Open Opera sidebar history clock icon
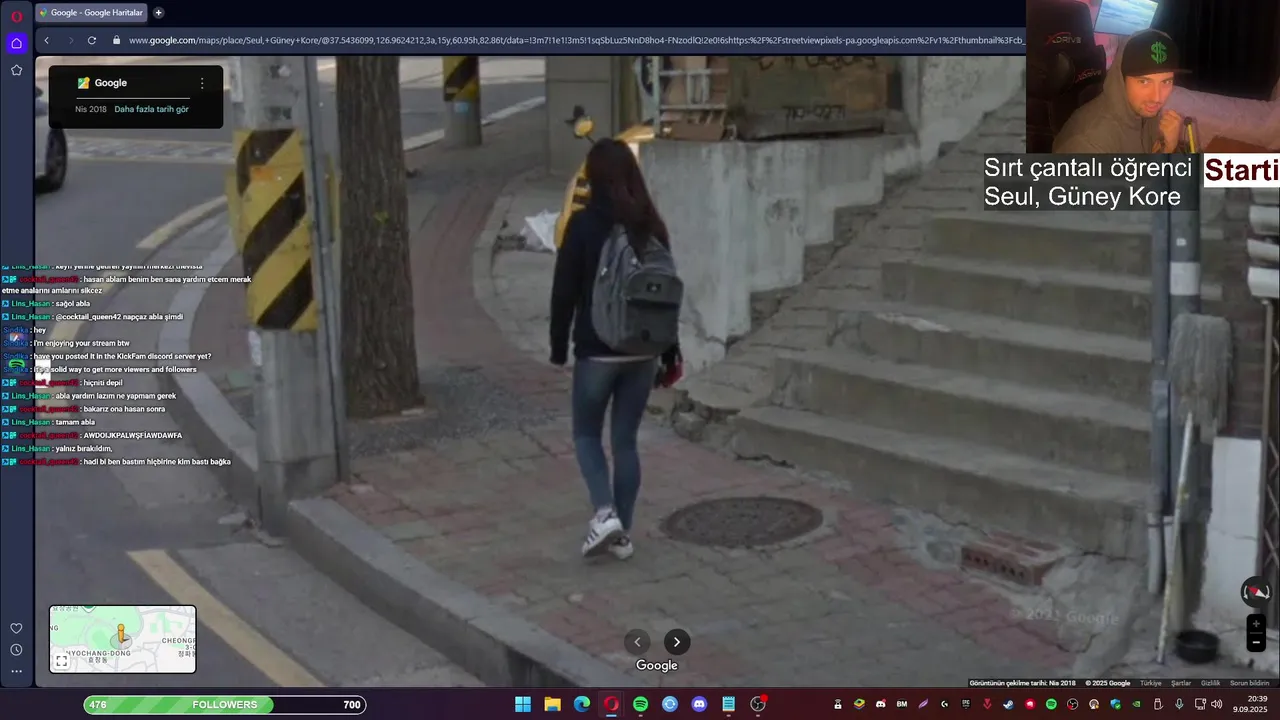The height and width of the screenshot is (720, 1280). (x=16, y=650)
